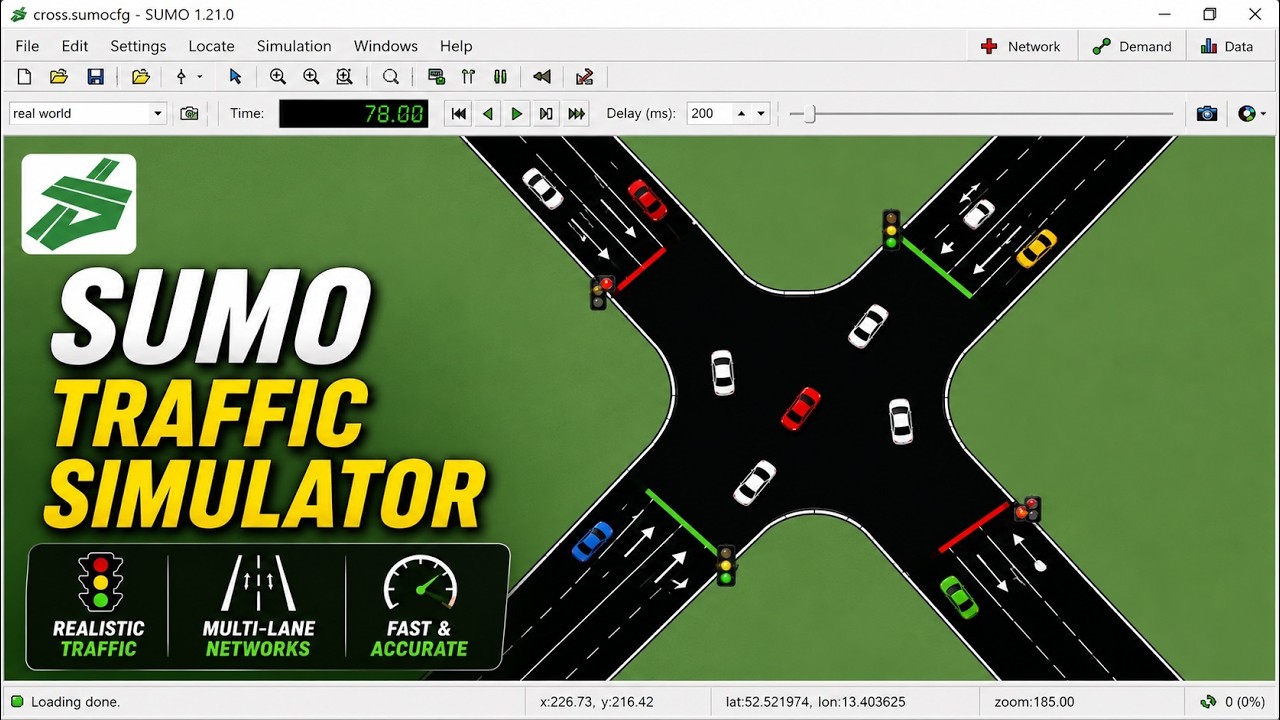Open the Edit menu
Image resolution: width=1280 pixels, height=720 pixels.
pos(75,46)
